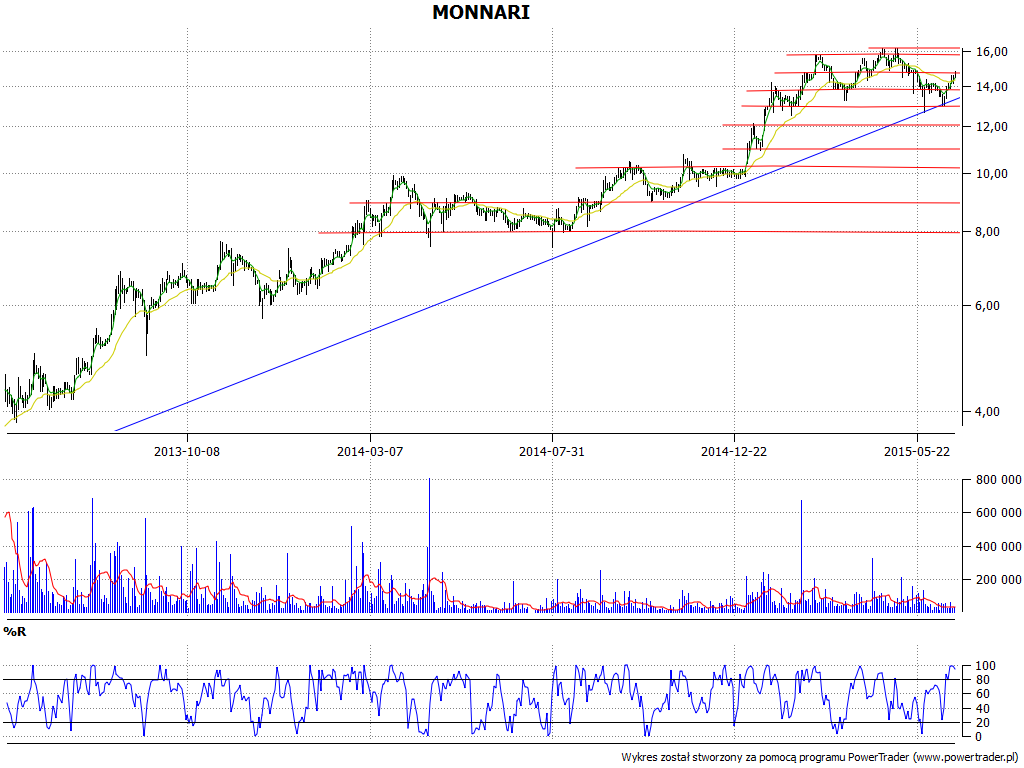
Task: Select the 0 value on %R axis
Action: click(x=979, y=737)
